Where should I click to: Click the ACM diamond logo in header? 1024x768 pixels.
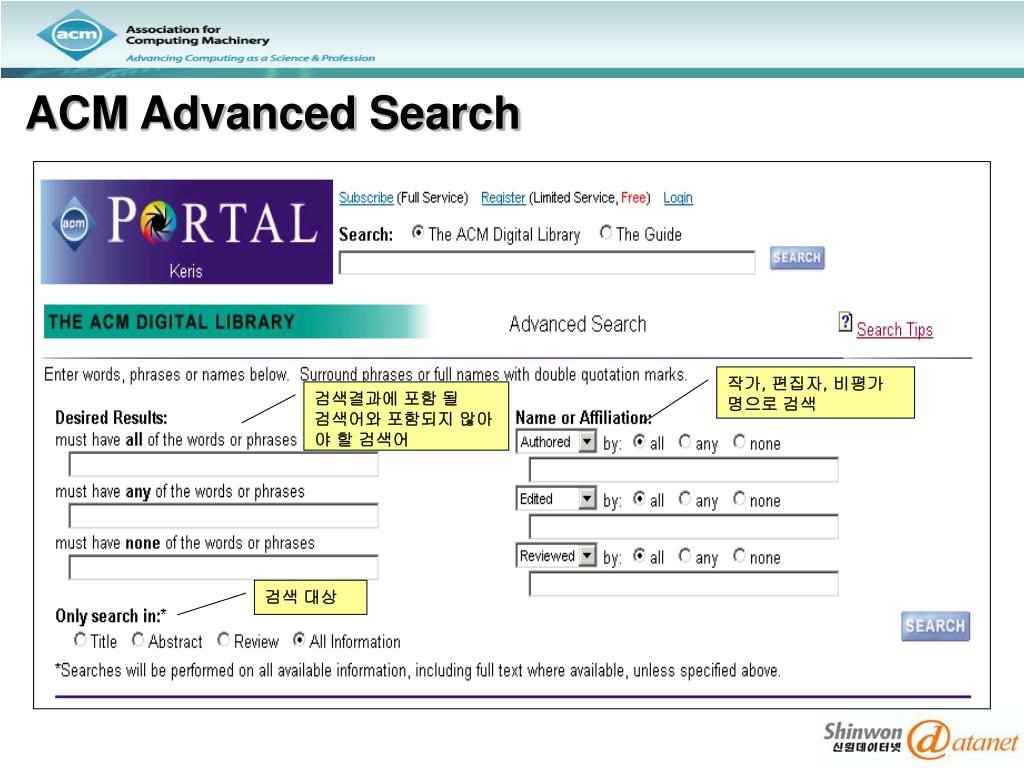click(x=78, y=35)
